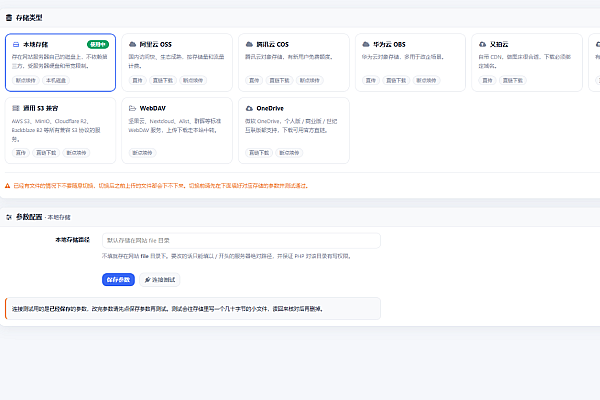Click the 微软 OneDrive description text
The height and width of the screenshot is (400, 600).
(291, 126)
